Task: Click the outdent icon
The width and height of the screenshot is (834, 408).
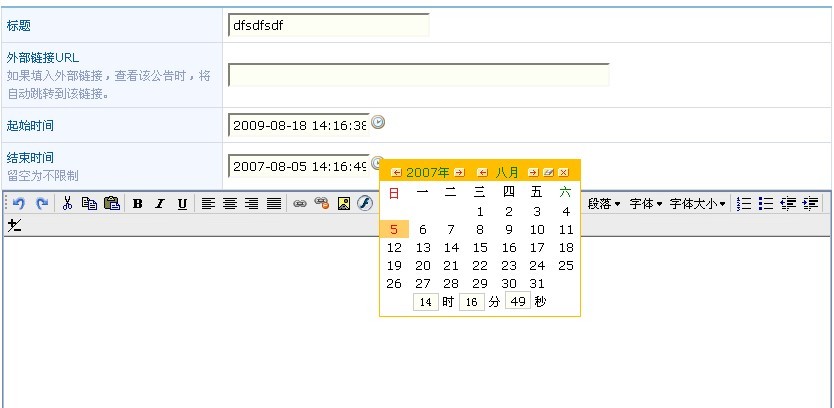Action: (x=788, y=204)
